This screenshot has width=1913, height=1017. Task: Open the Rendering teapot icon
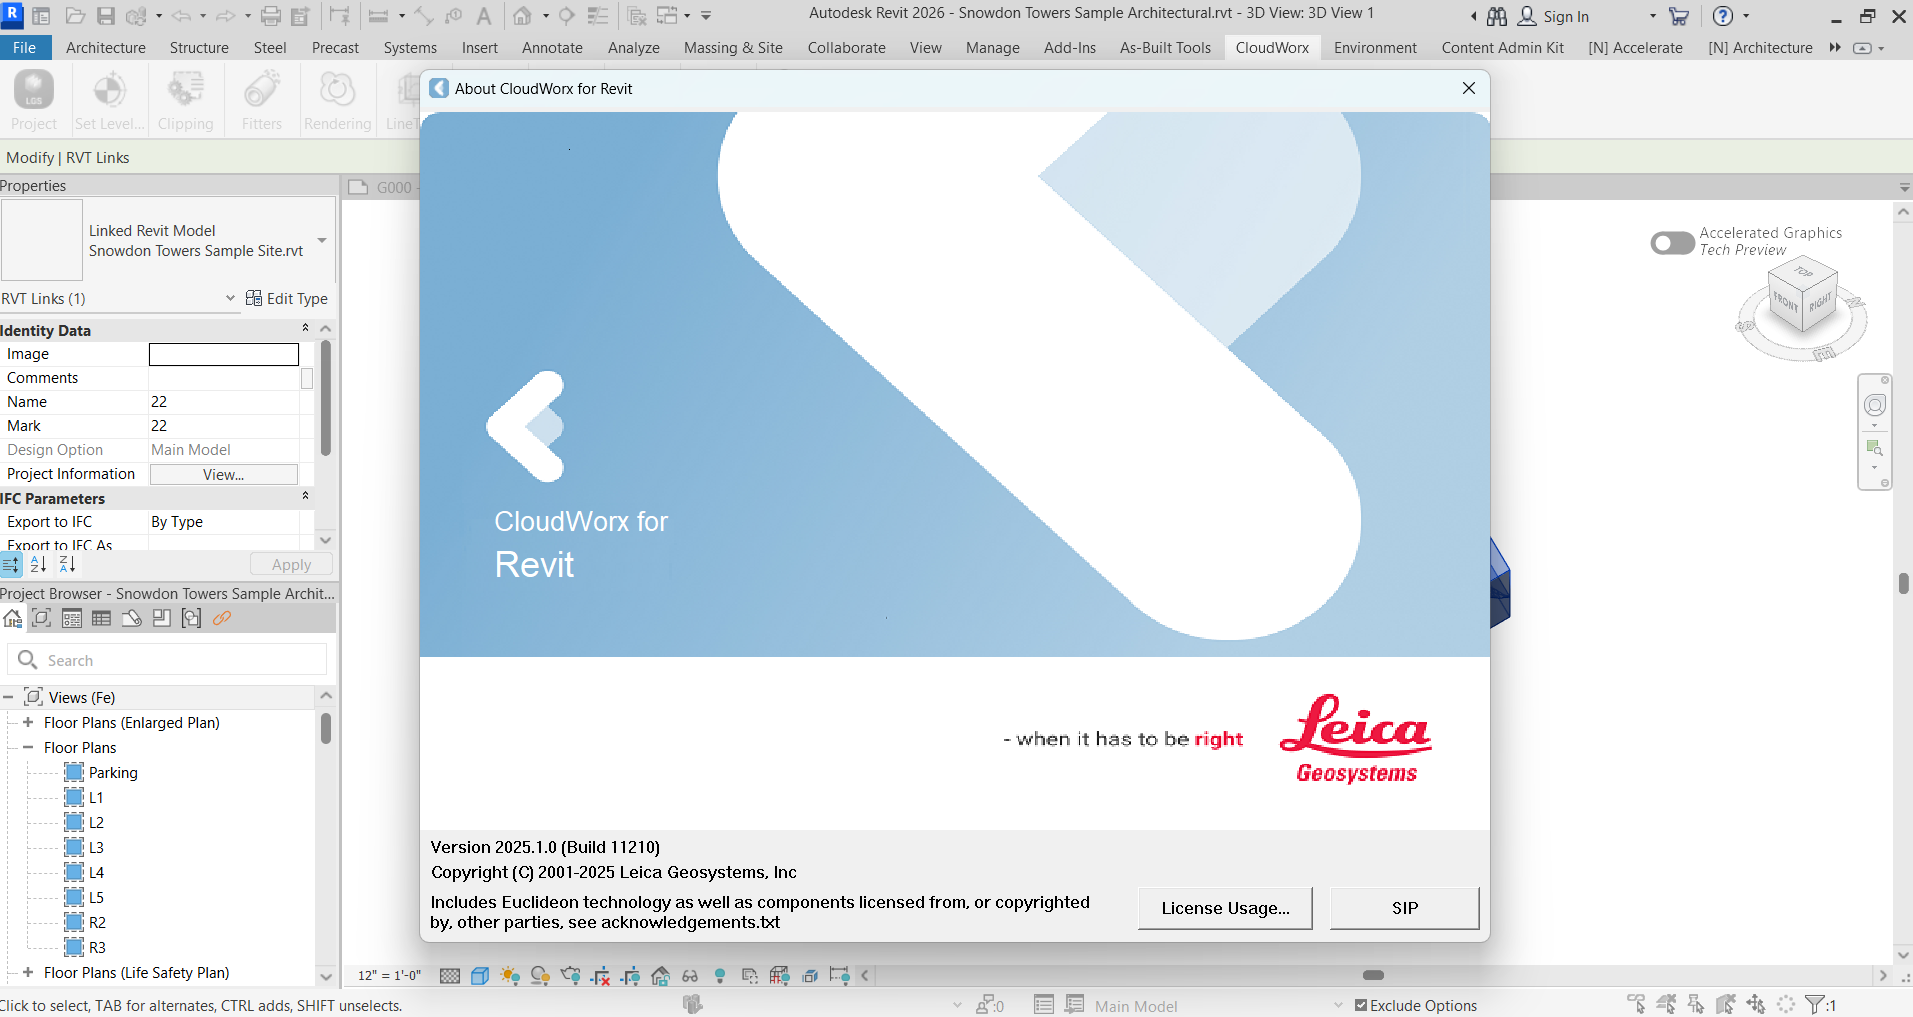(x=571, y=975)
